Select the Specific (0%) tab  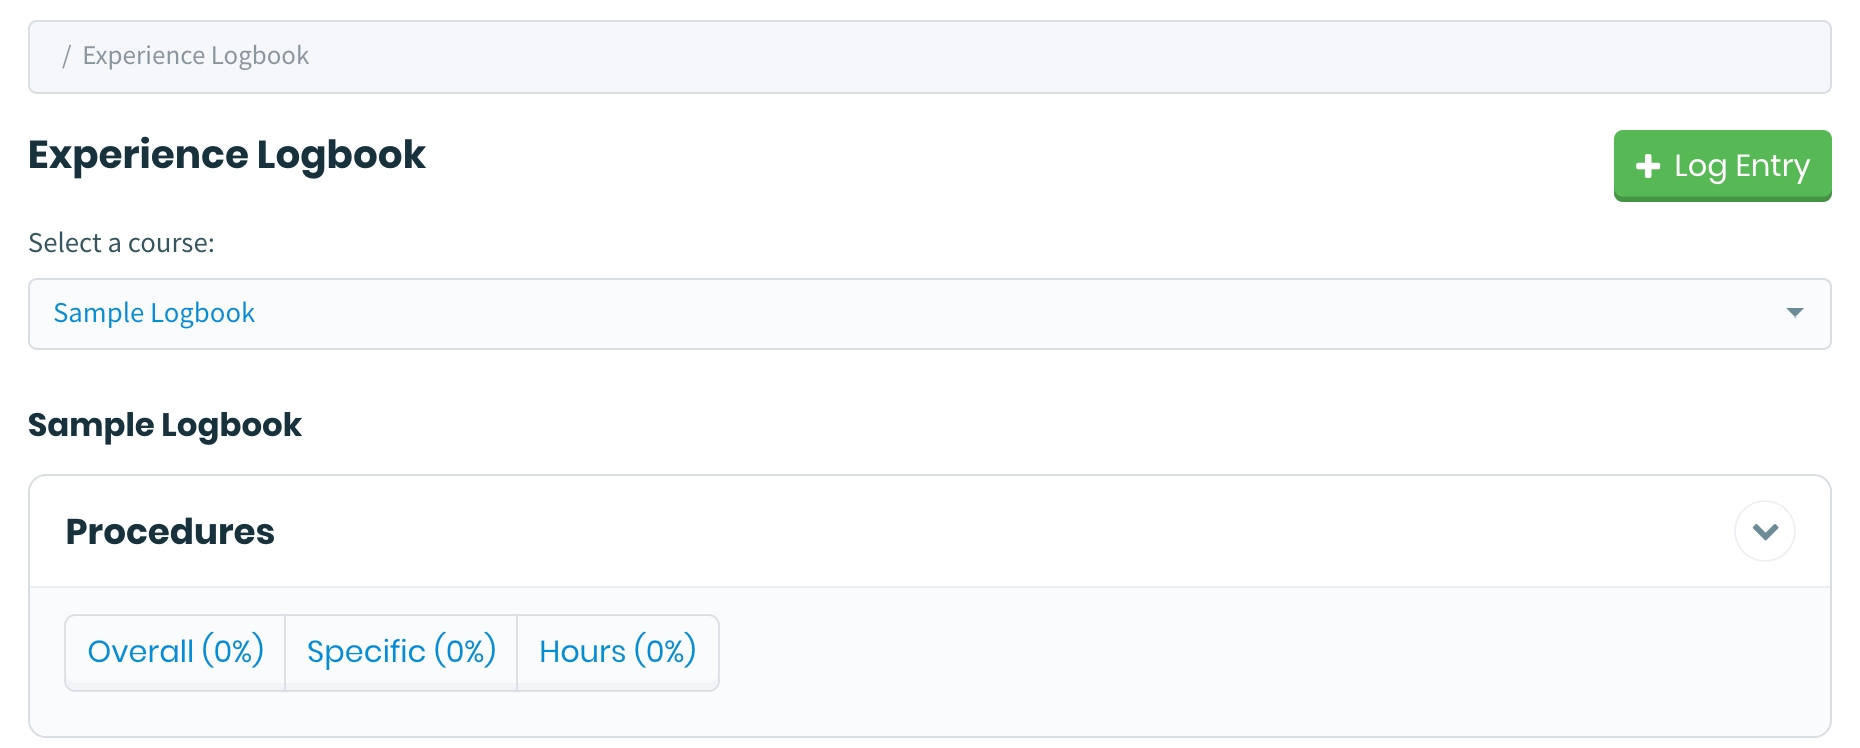tap(401, 652)
